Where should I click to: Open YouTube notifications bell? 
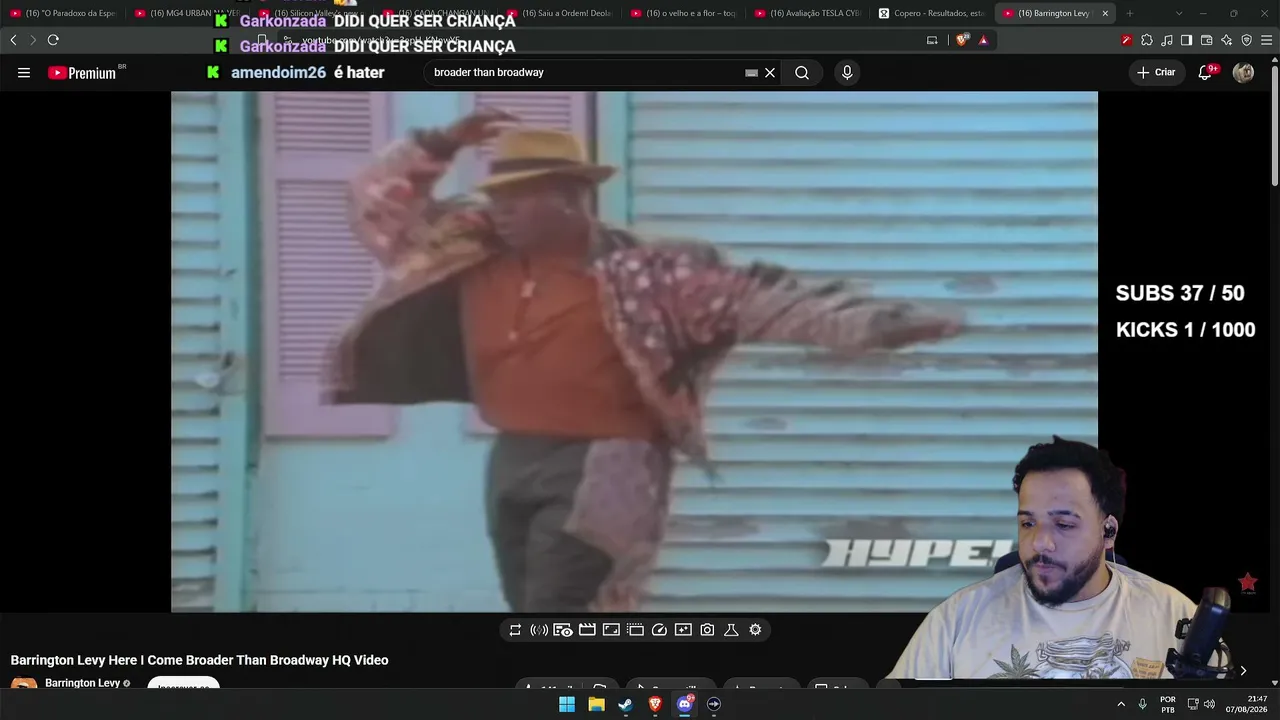pos(1206,72)
